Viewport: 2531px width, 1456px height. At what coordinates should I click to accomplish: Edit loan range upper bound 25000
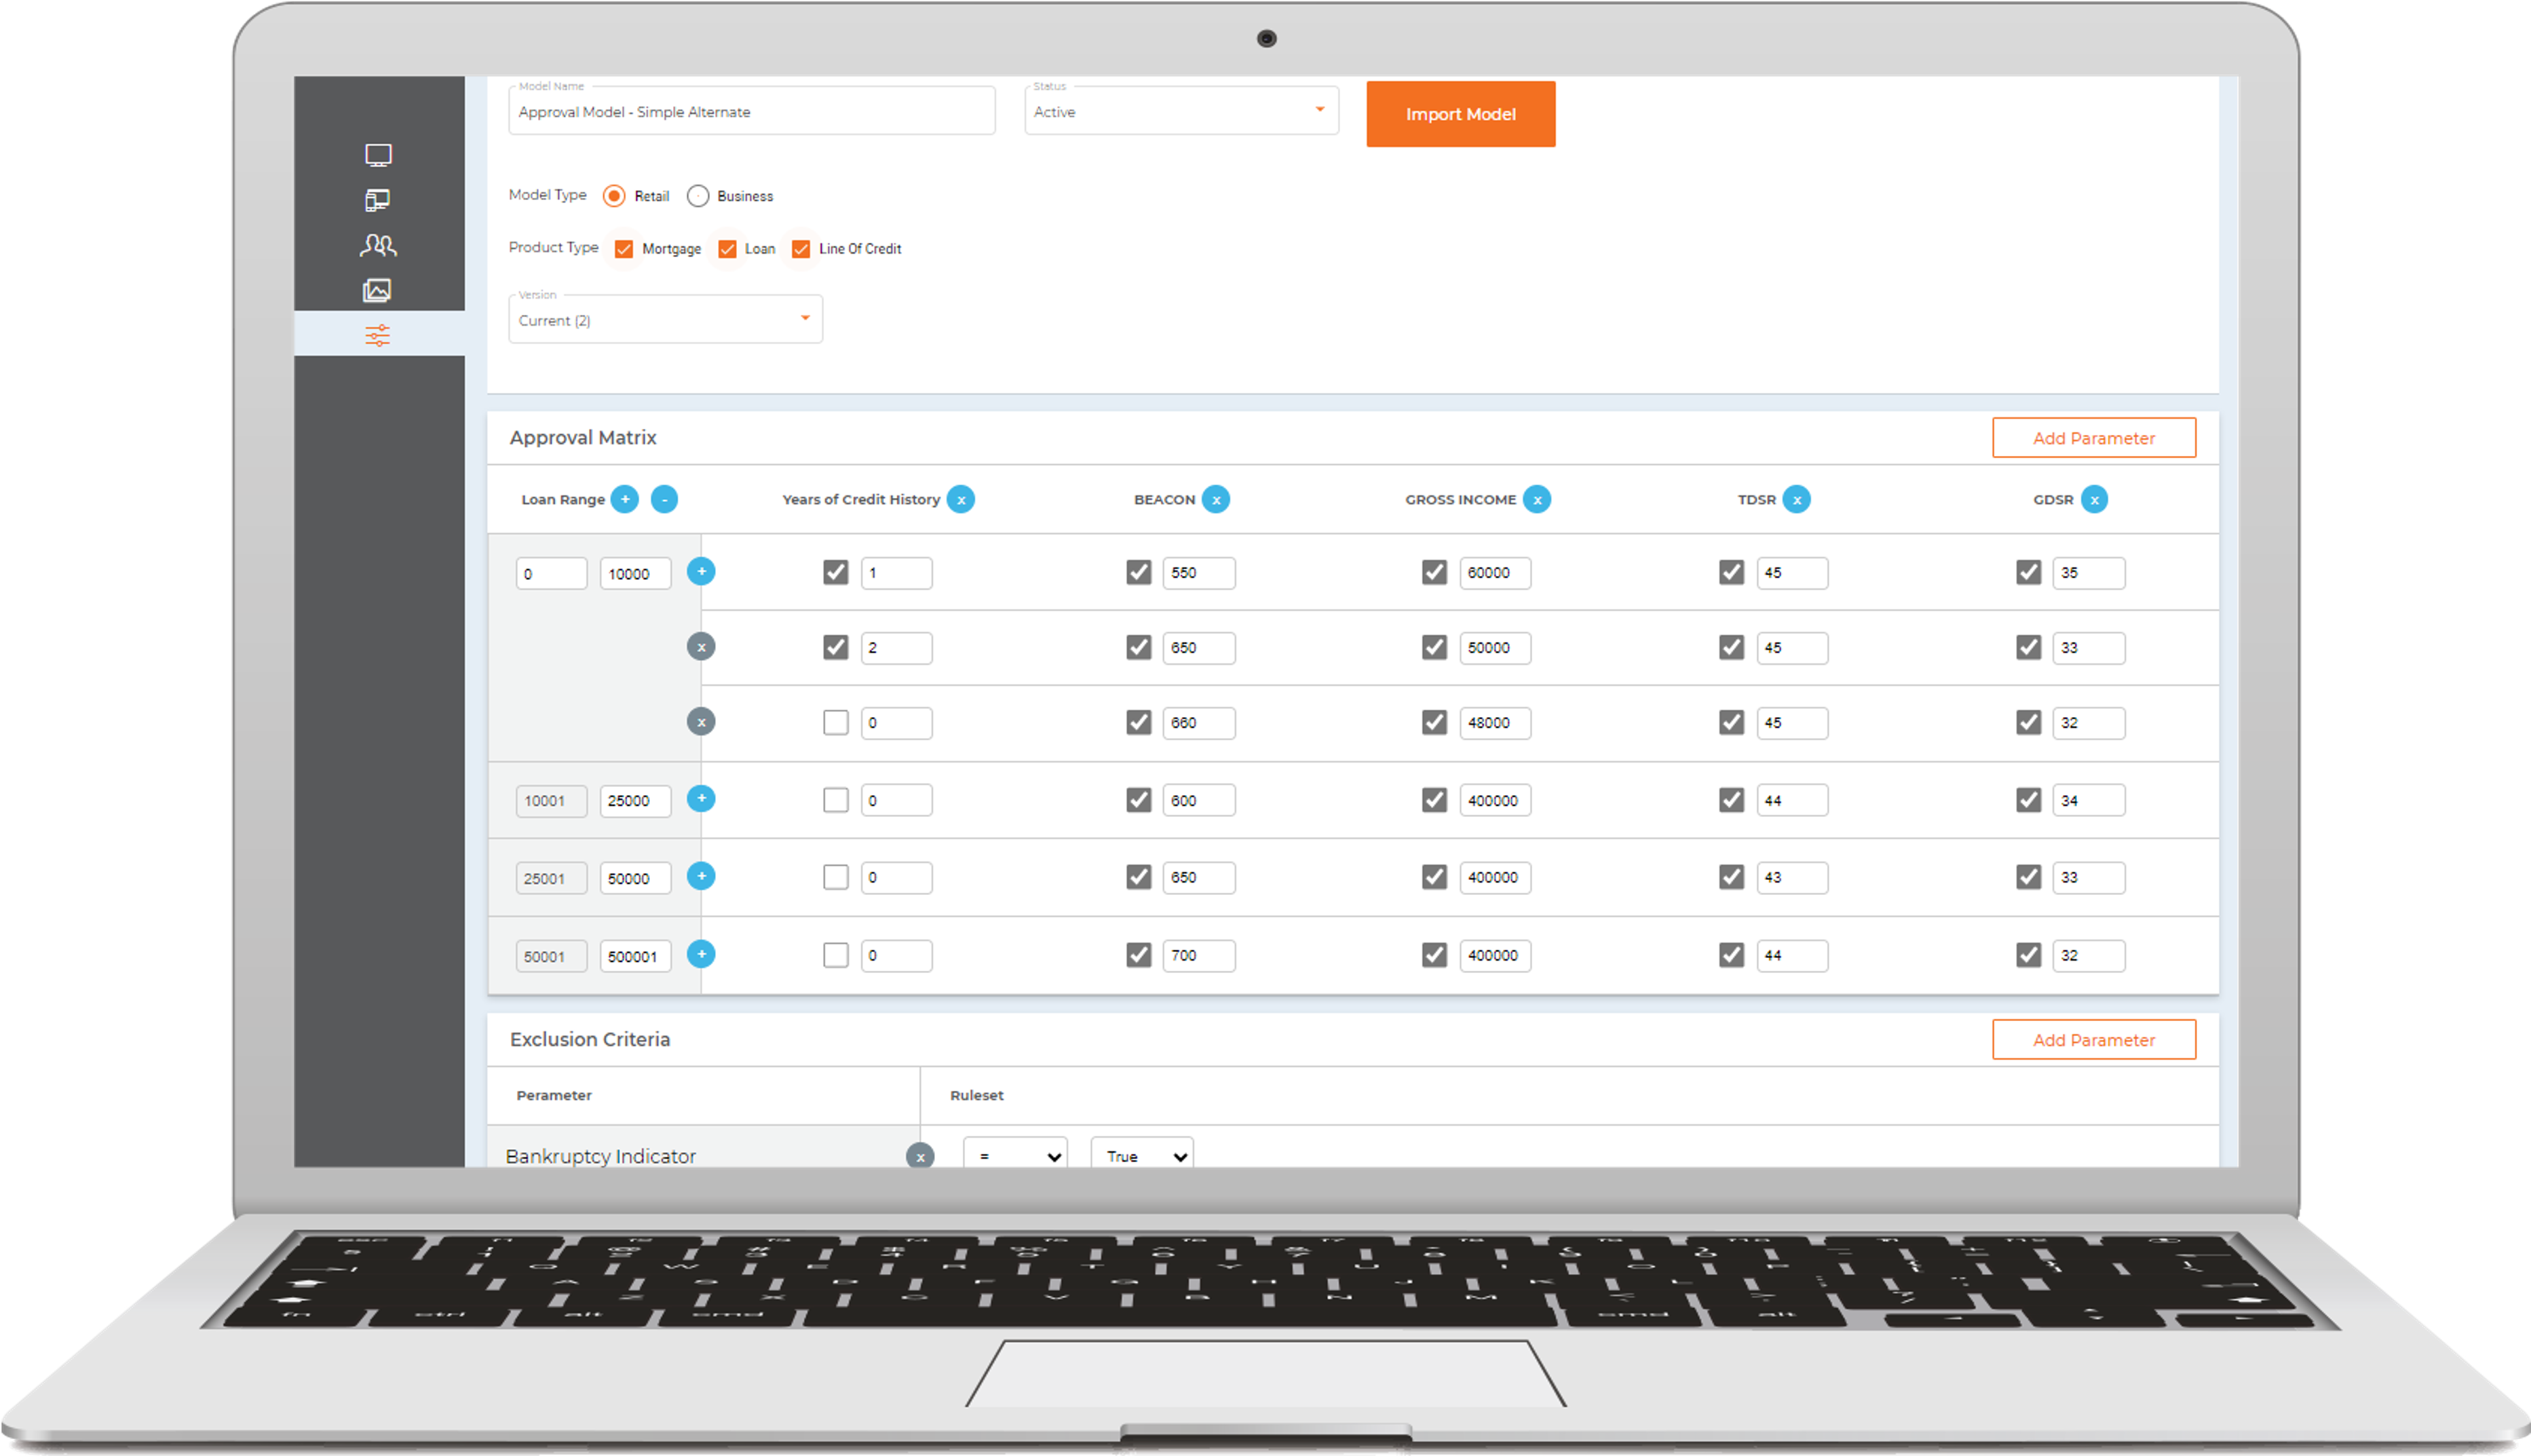635,800
